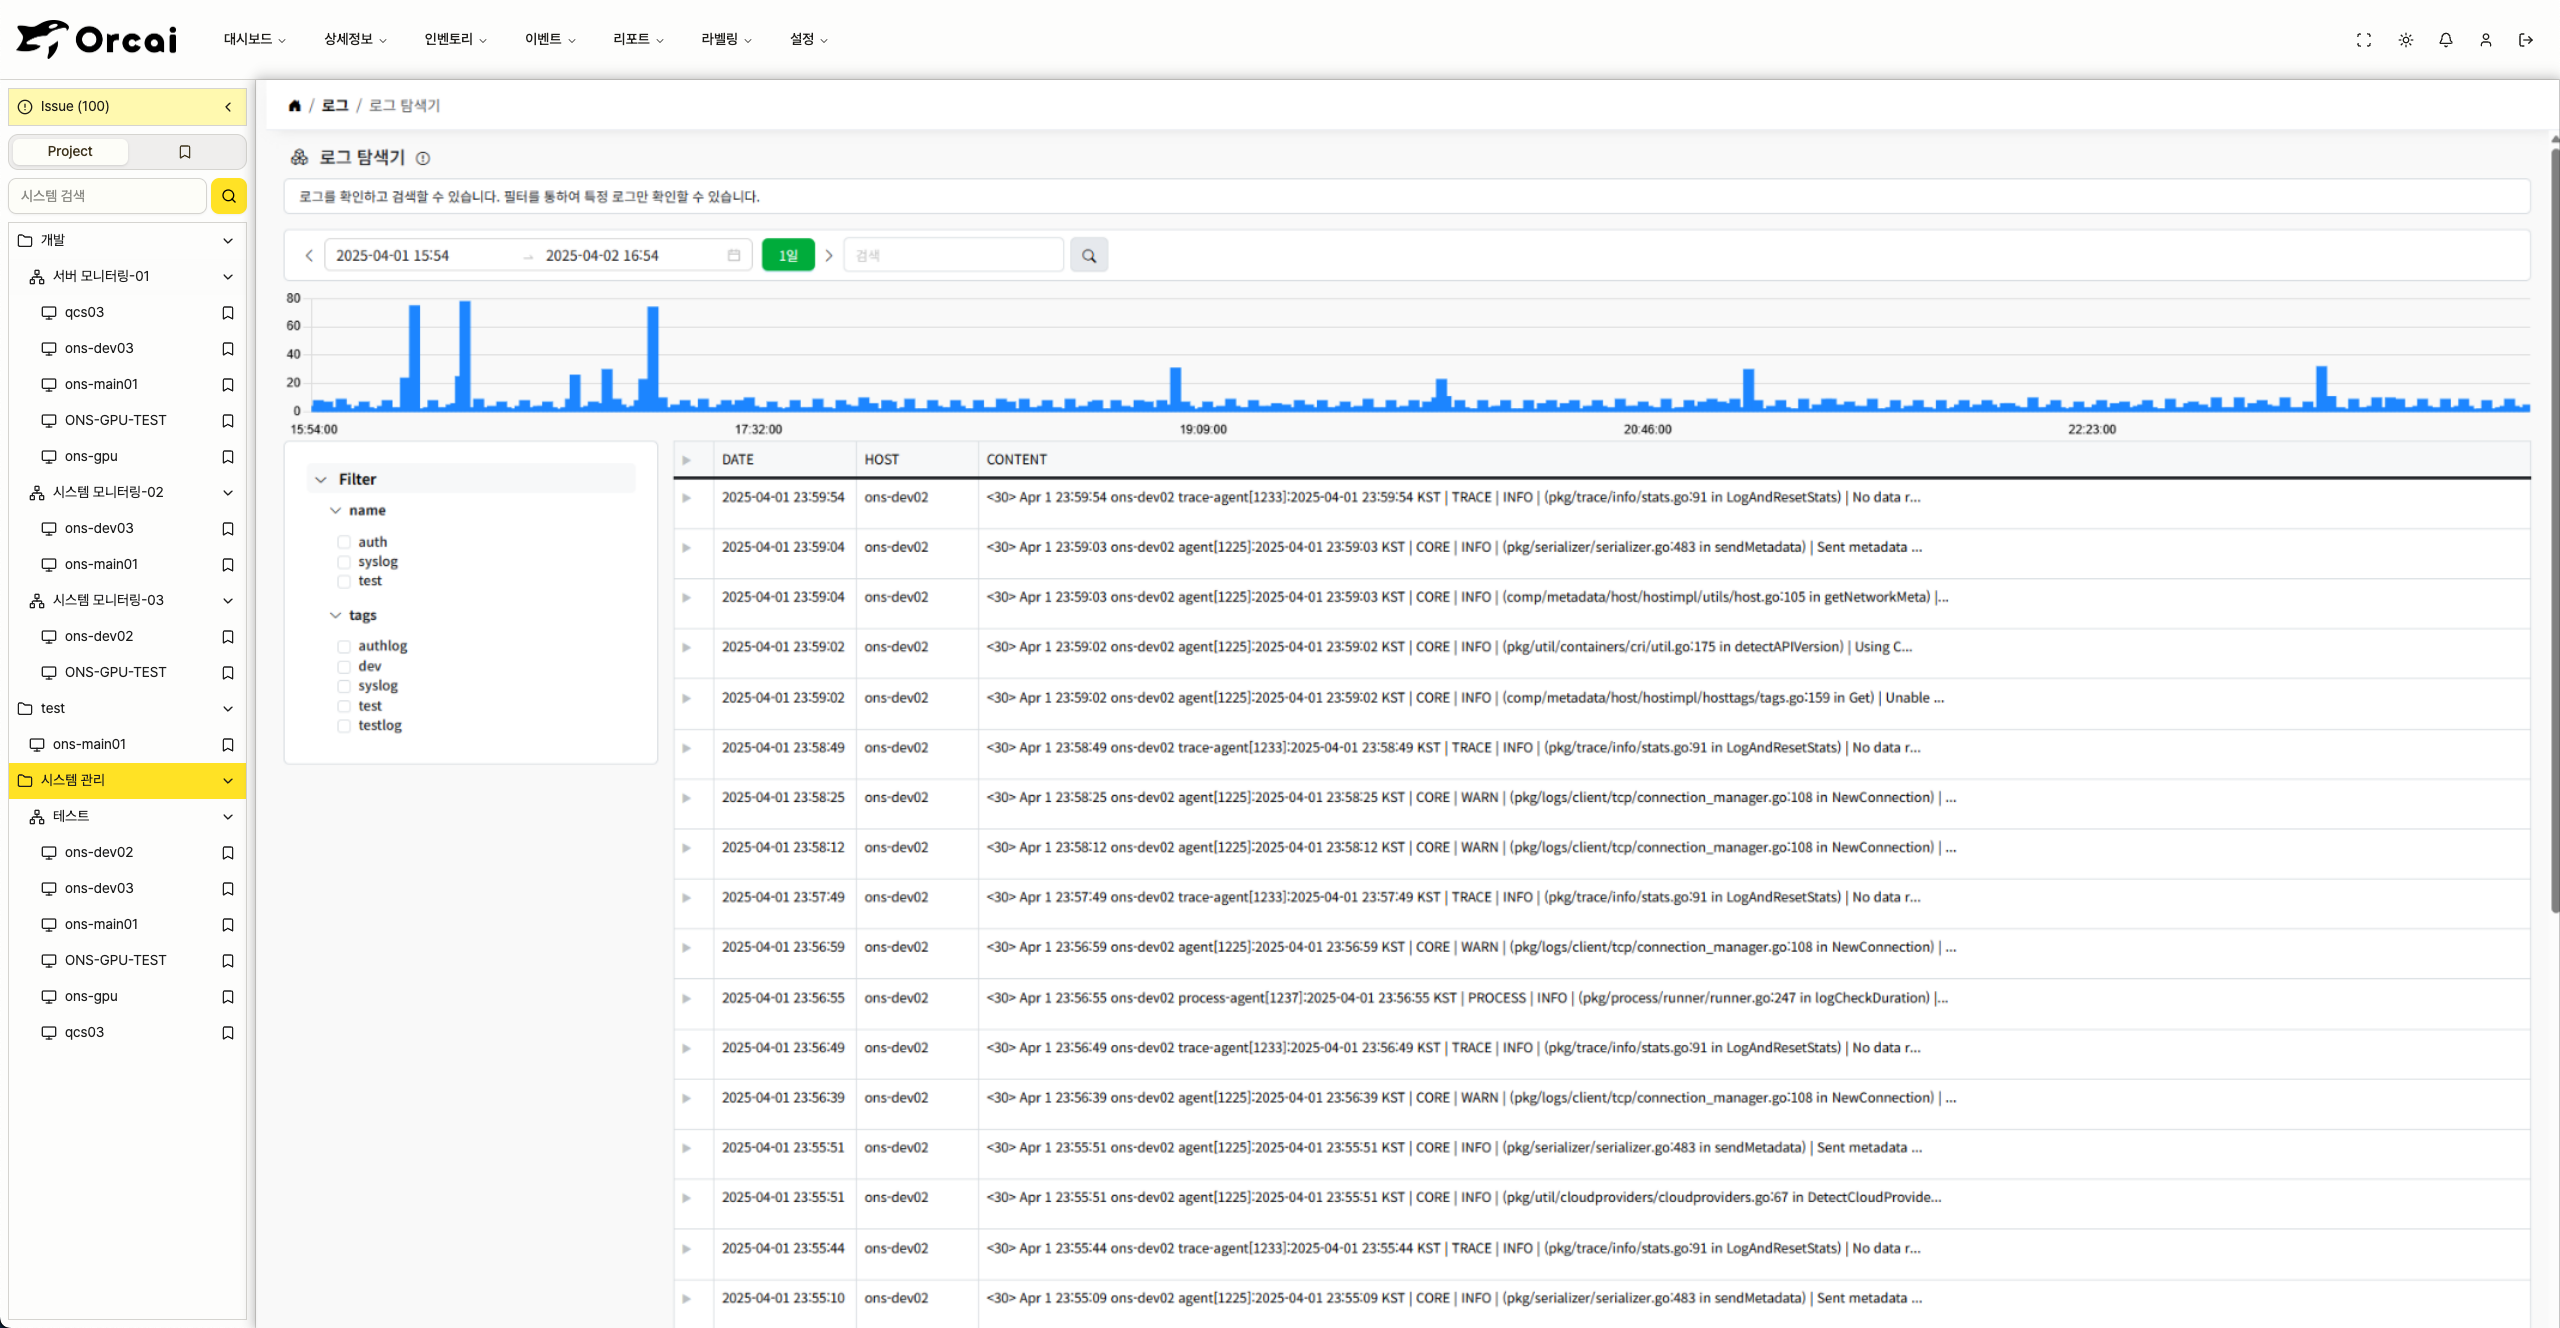Screen dimensions: 2560x1328
Task: Click the yellow system search icon button
Action: [229, 196]
